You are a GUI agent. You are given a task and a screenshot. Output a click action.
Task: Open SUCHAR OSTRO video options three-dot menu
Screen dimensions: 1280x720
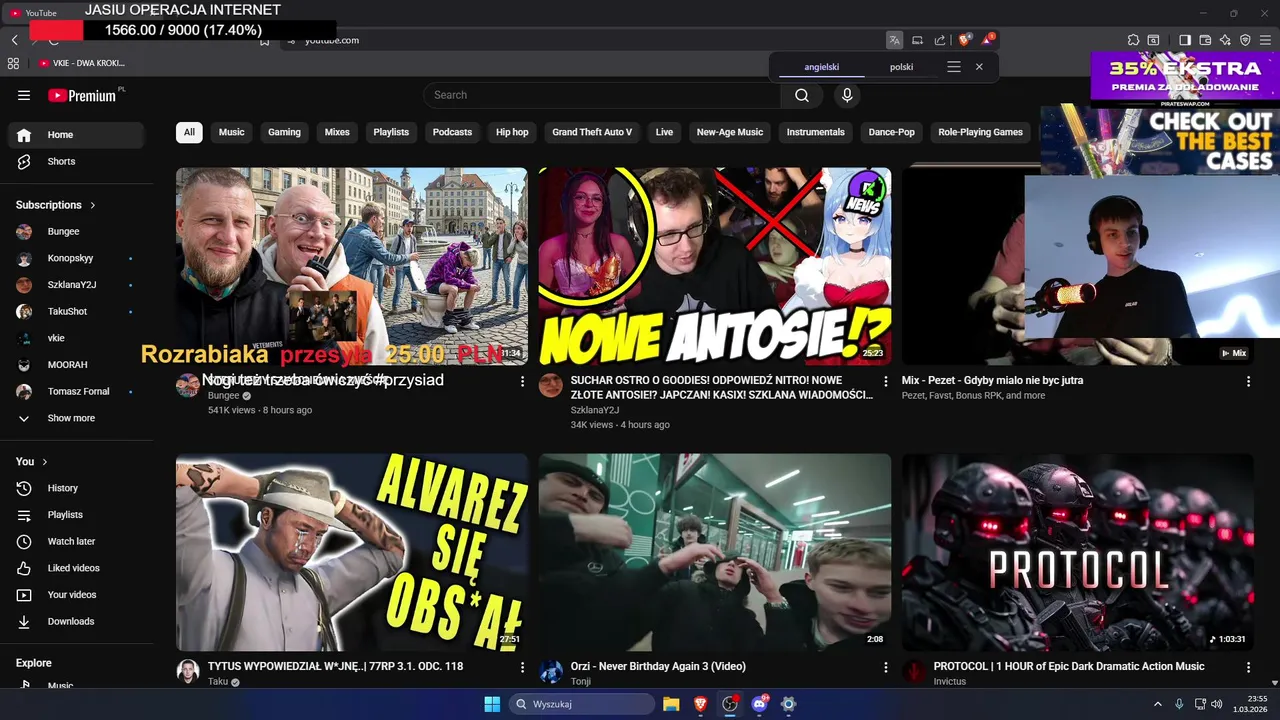point(885,381)
